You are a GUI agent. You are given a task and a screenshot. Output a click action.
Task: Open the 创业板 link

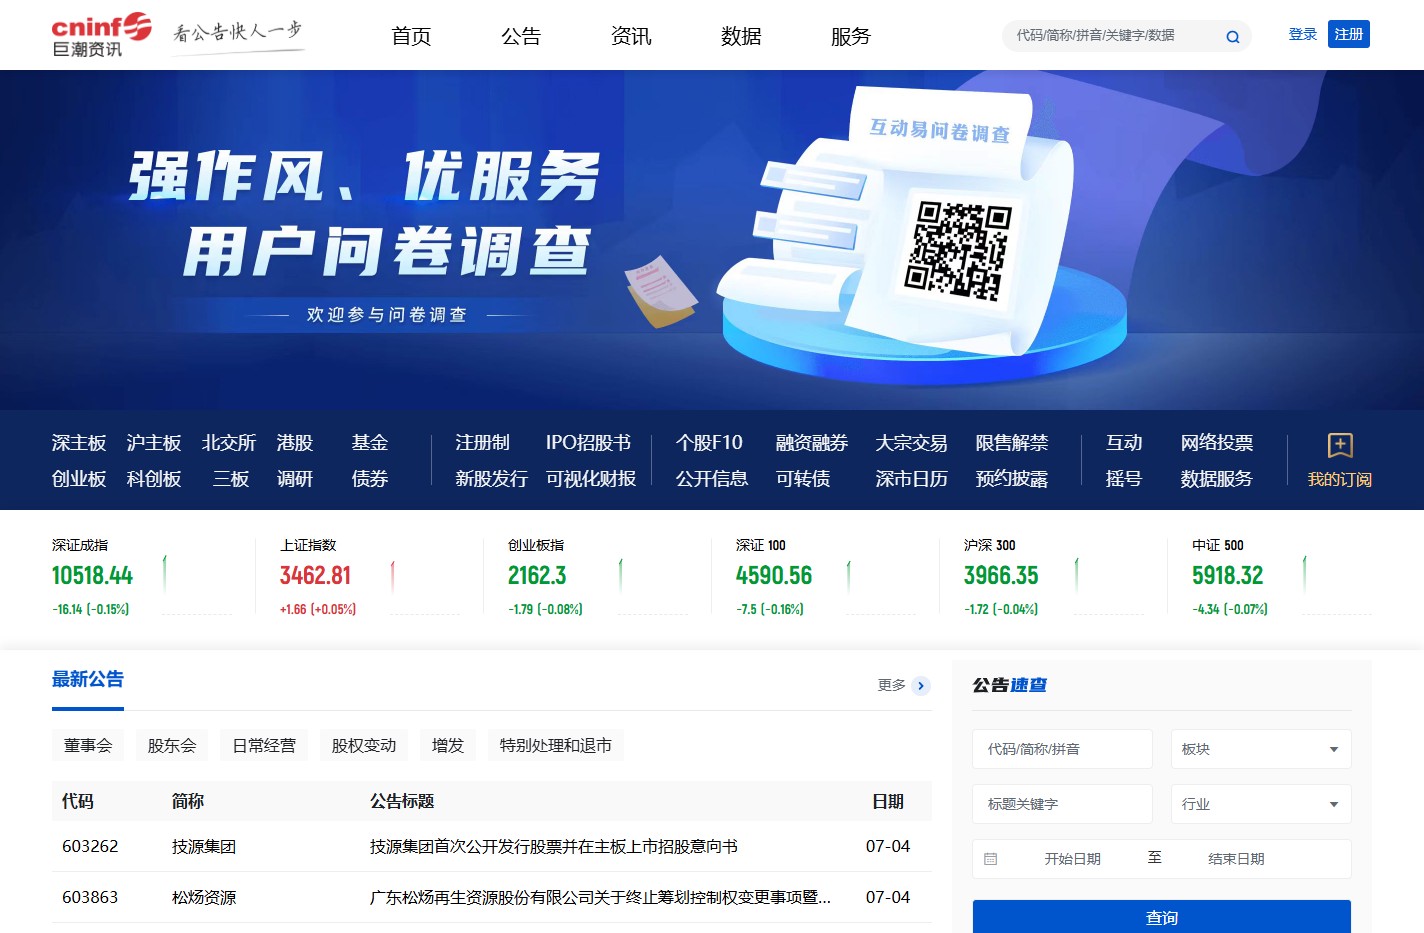79,479
